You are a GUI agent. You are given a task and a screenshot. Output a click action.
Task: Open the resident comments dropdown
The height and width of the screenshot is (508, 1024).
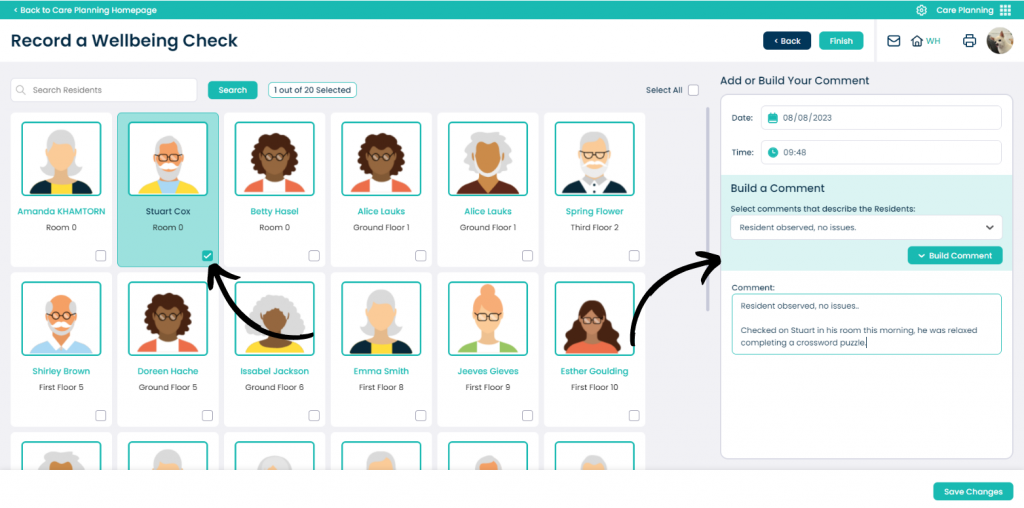[866, 227]
